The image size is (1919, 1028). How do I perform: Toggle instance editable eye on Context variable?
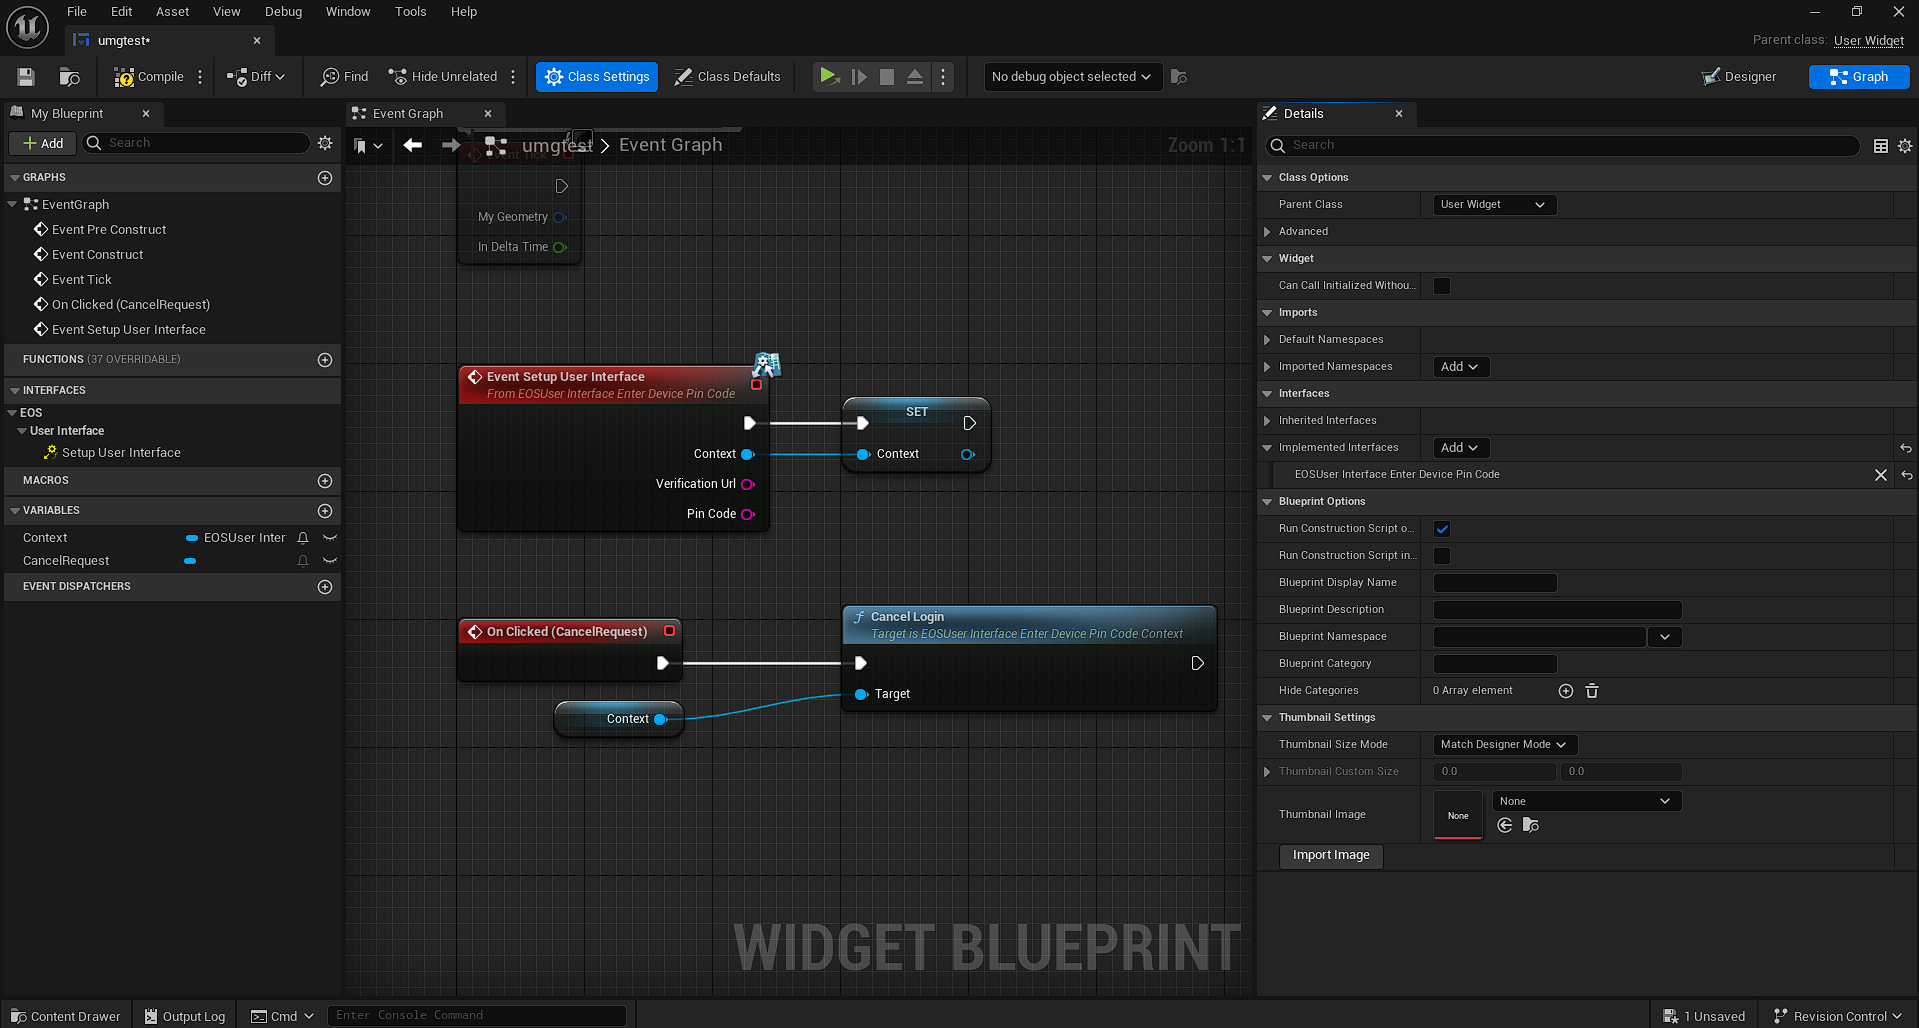click(330, 537)
